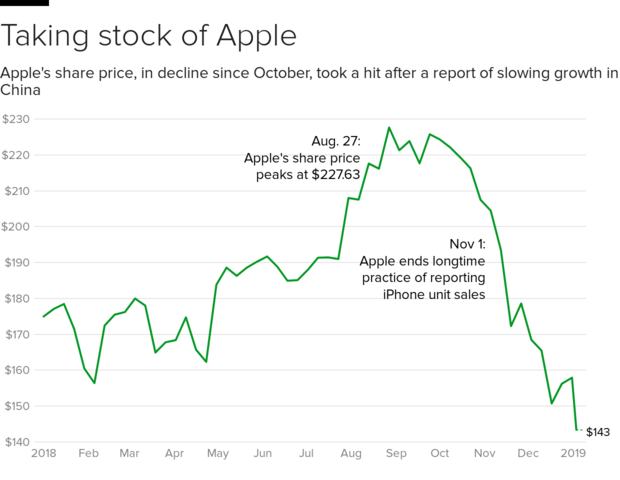Select the Feb label on the x-axis
The image size is (620, 480).
tap(87, 454)
